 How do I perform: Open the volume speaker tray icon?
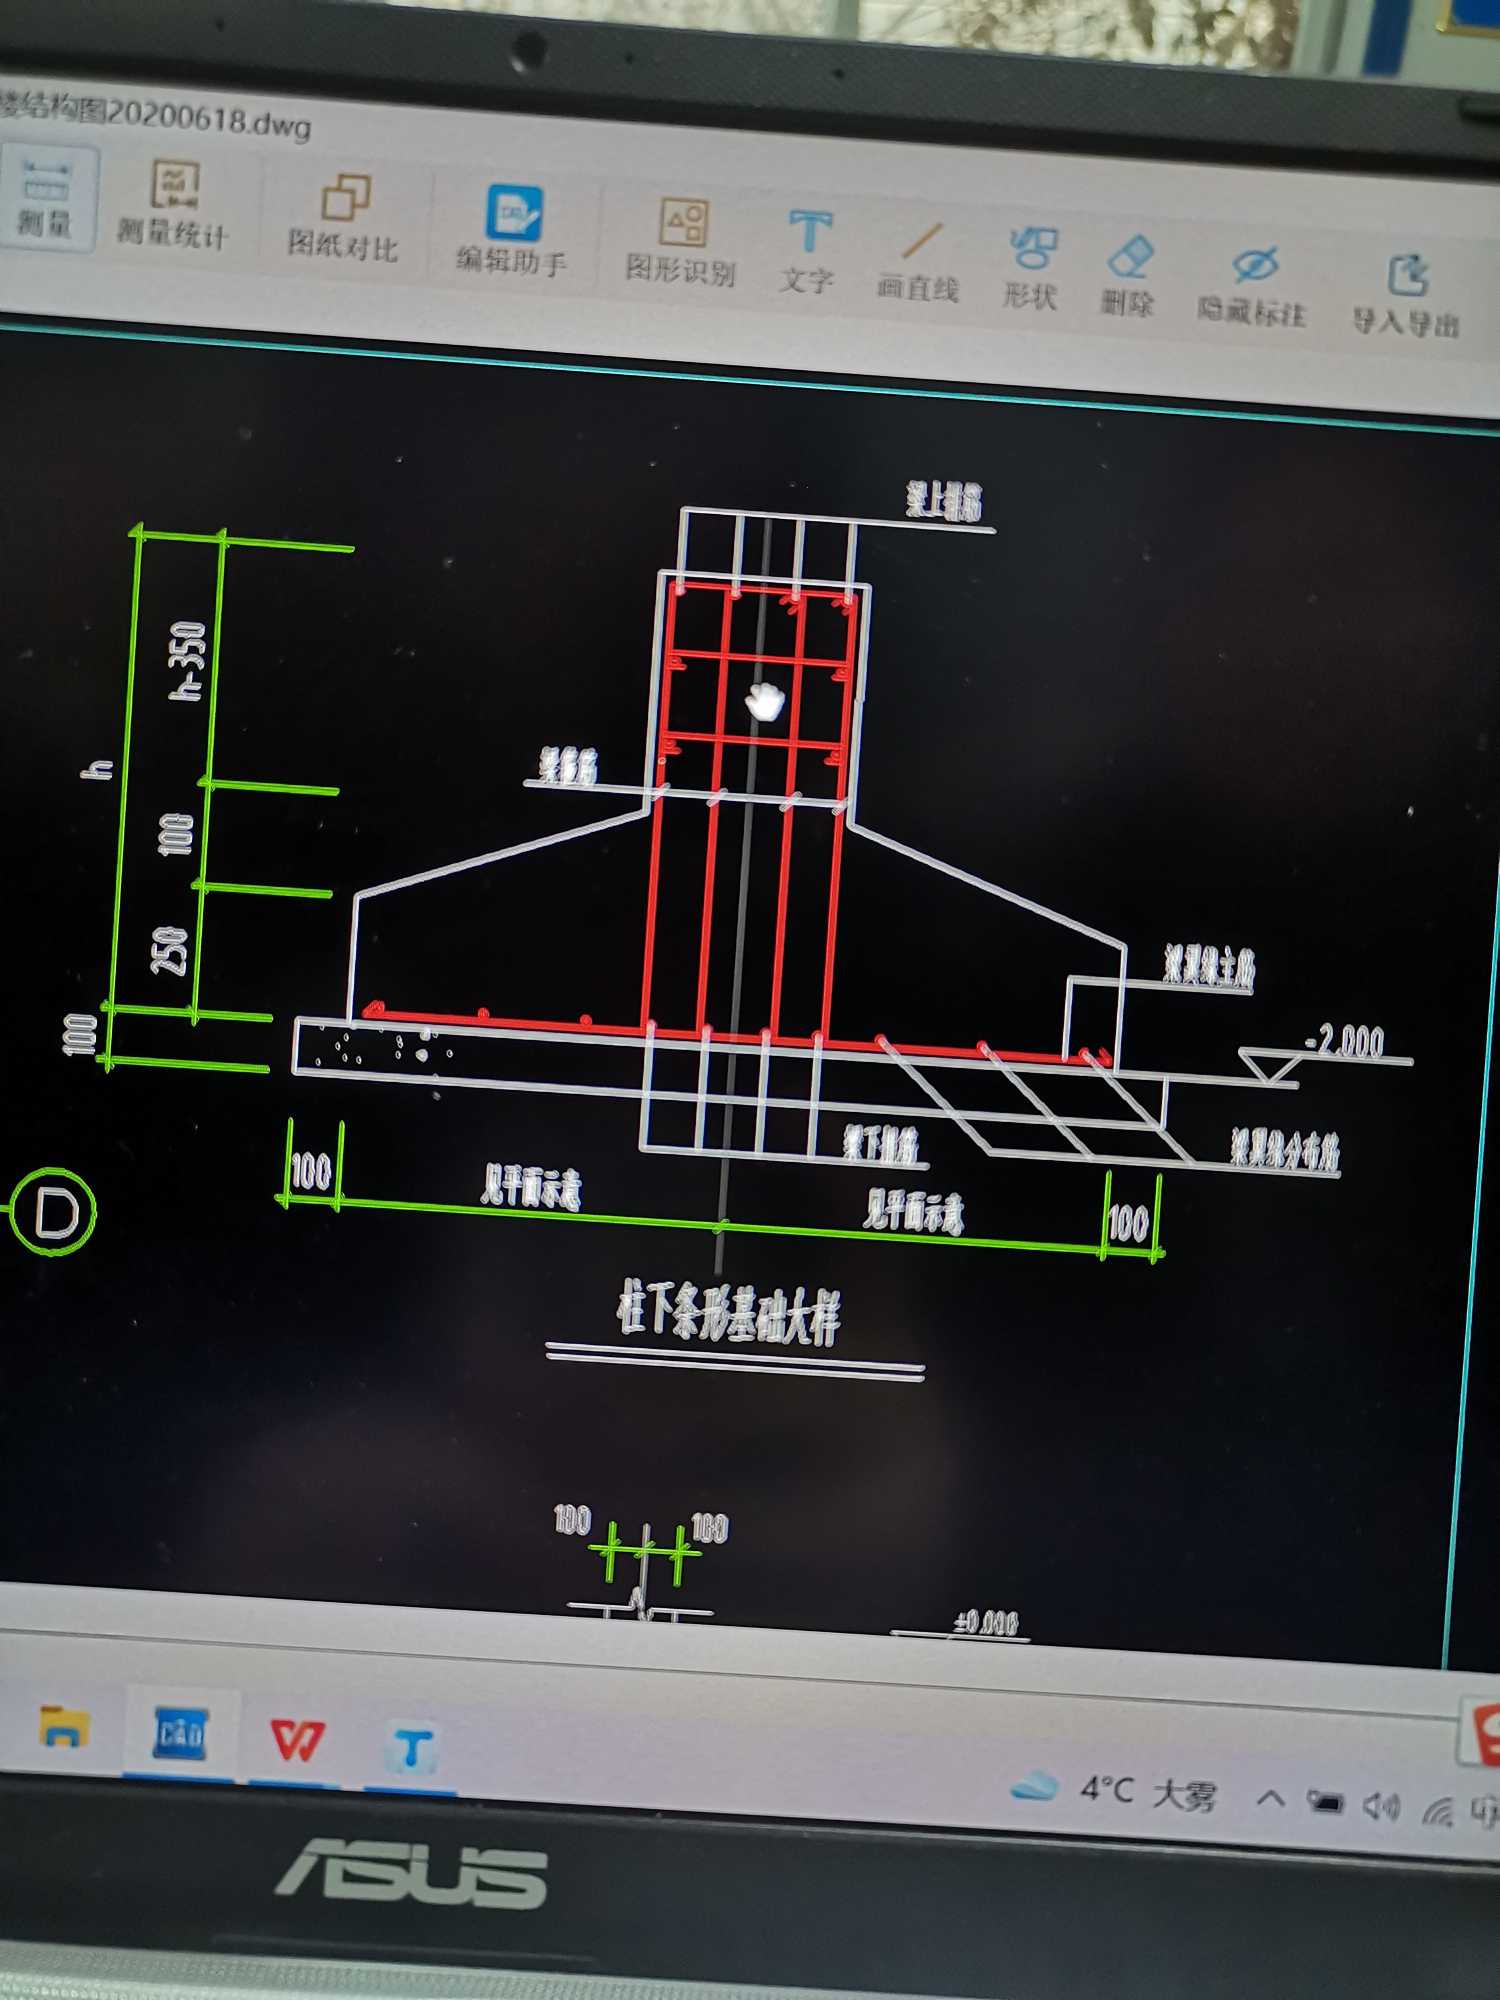coord(1380,1806)
